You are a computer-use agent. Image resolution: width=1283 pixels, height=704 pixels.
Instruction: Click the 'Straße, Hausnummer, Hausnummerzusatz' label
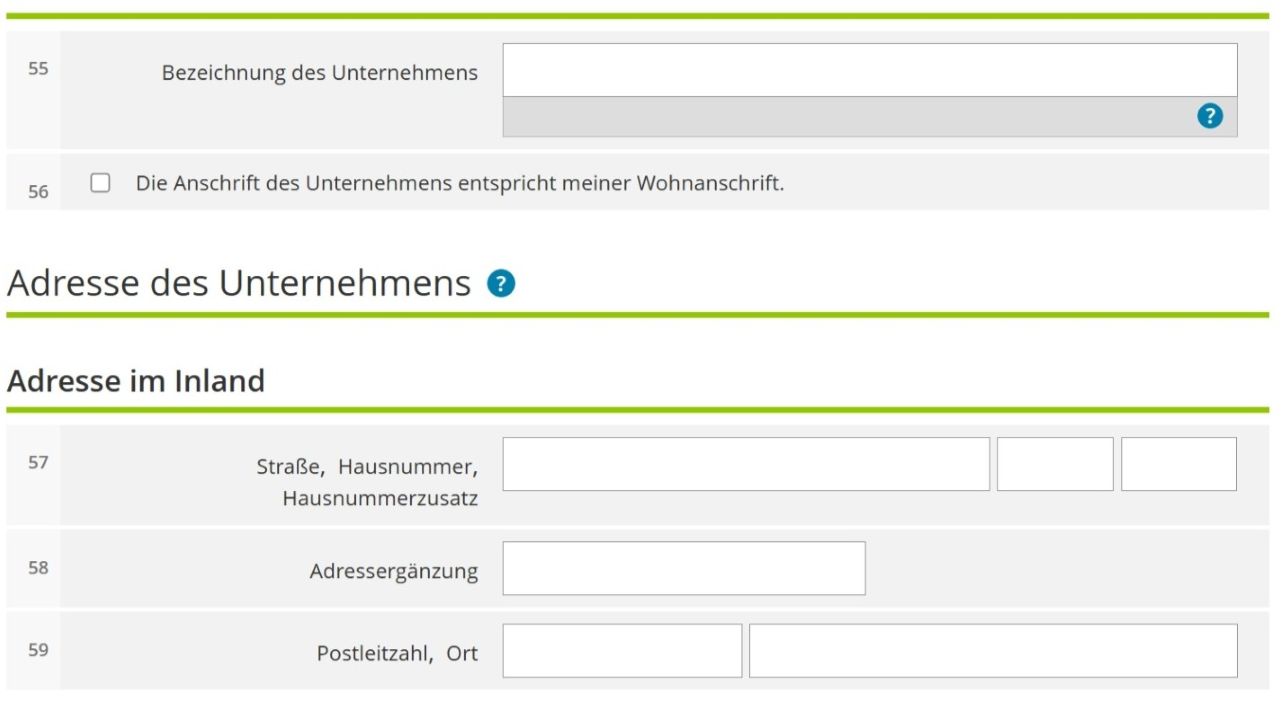[368, 482]
